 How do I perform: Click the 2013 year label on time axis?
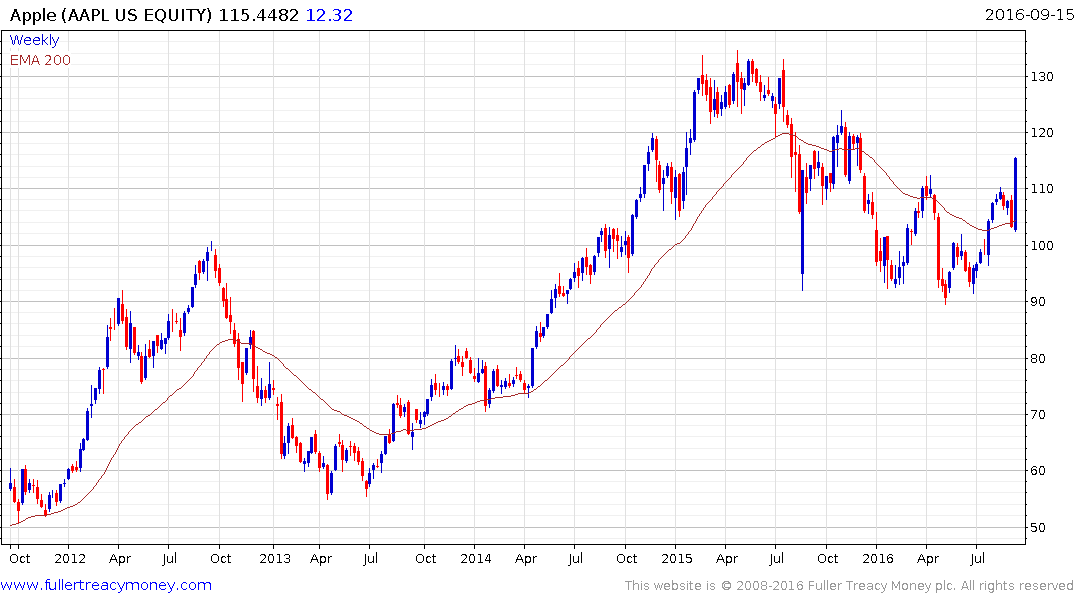pyautogui.click(x=275, y=558)
